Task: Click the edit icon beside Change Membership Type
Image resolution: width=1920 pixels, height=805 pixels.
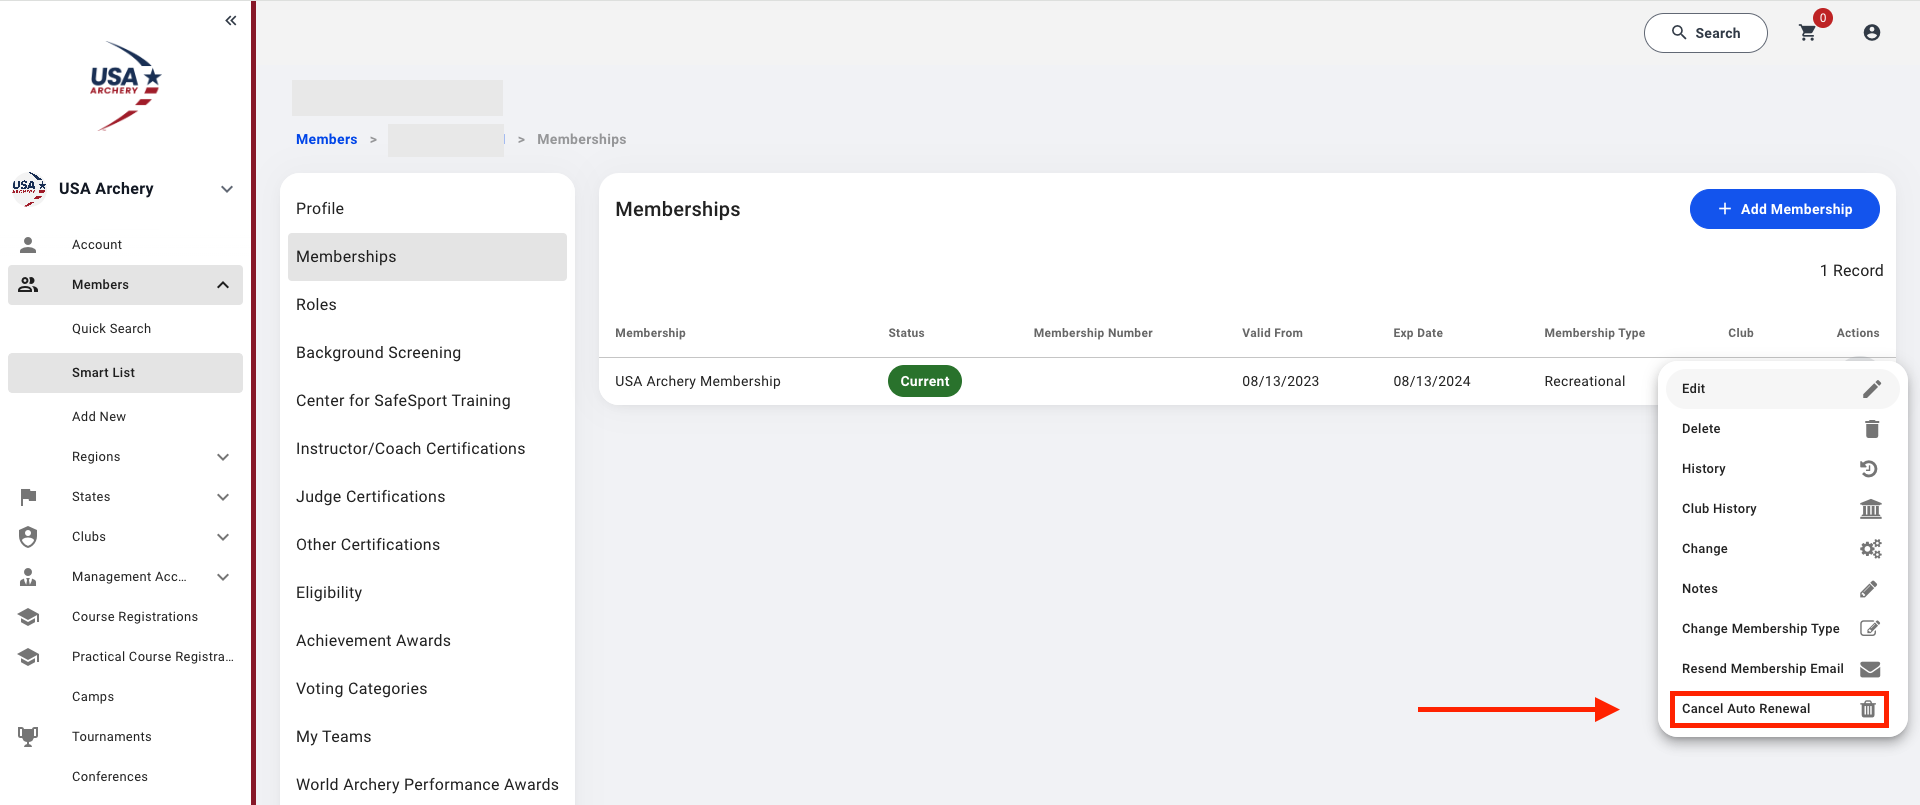Action: click(x=1869, y=629)
